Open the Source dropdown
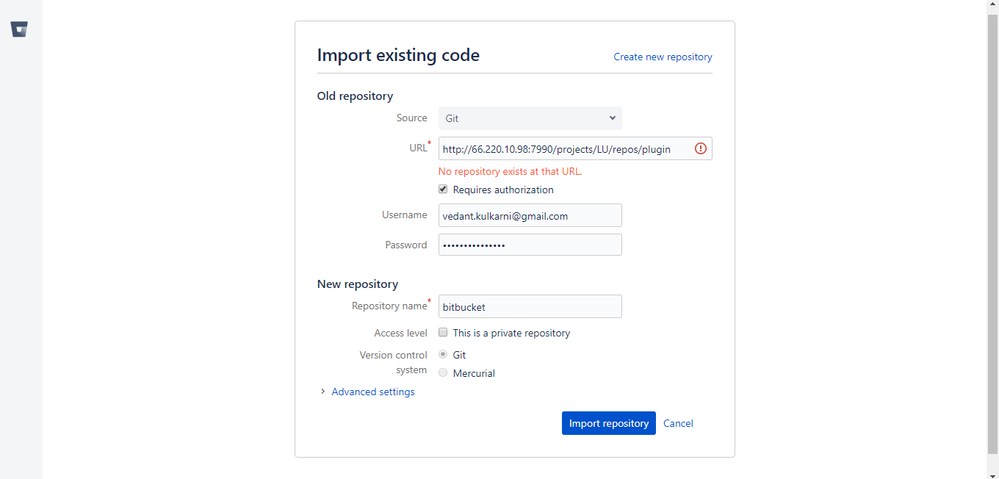 [x=530, y=118]
